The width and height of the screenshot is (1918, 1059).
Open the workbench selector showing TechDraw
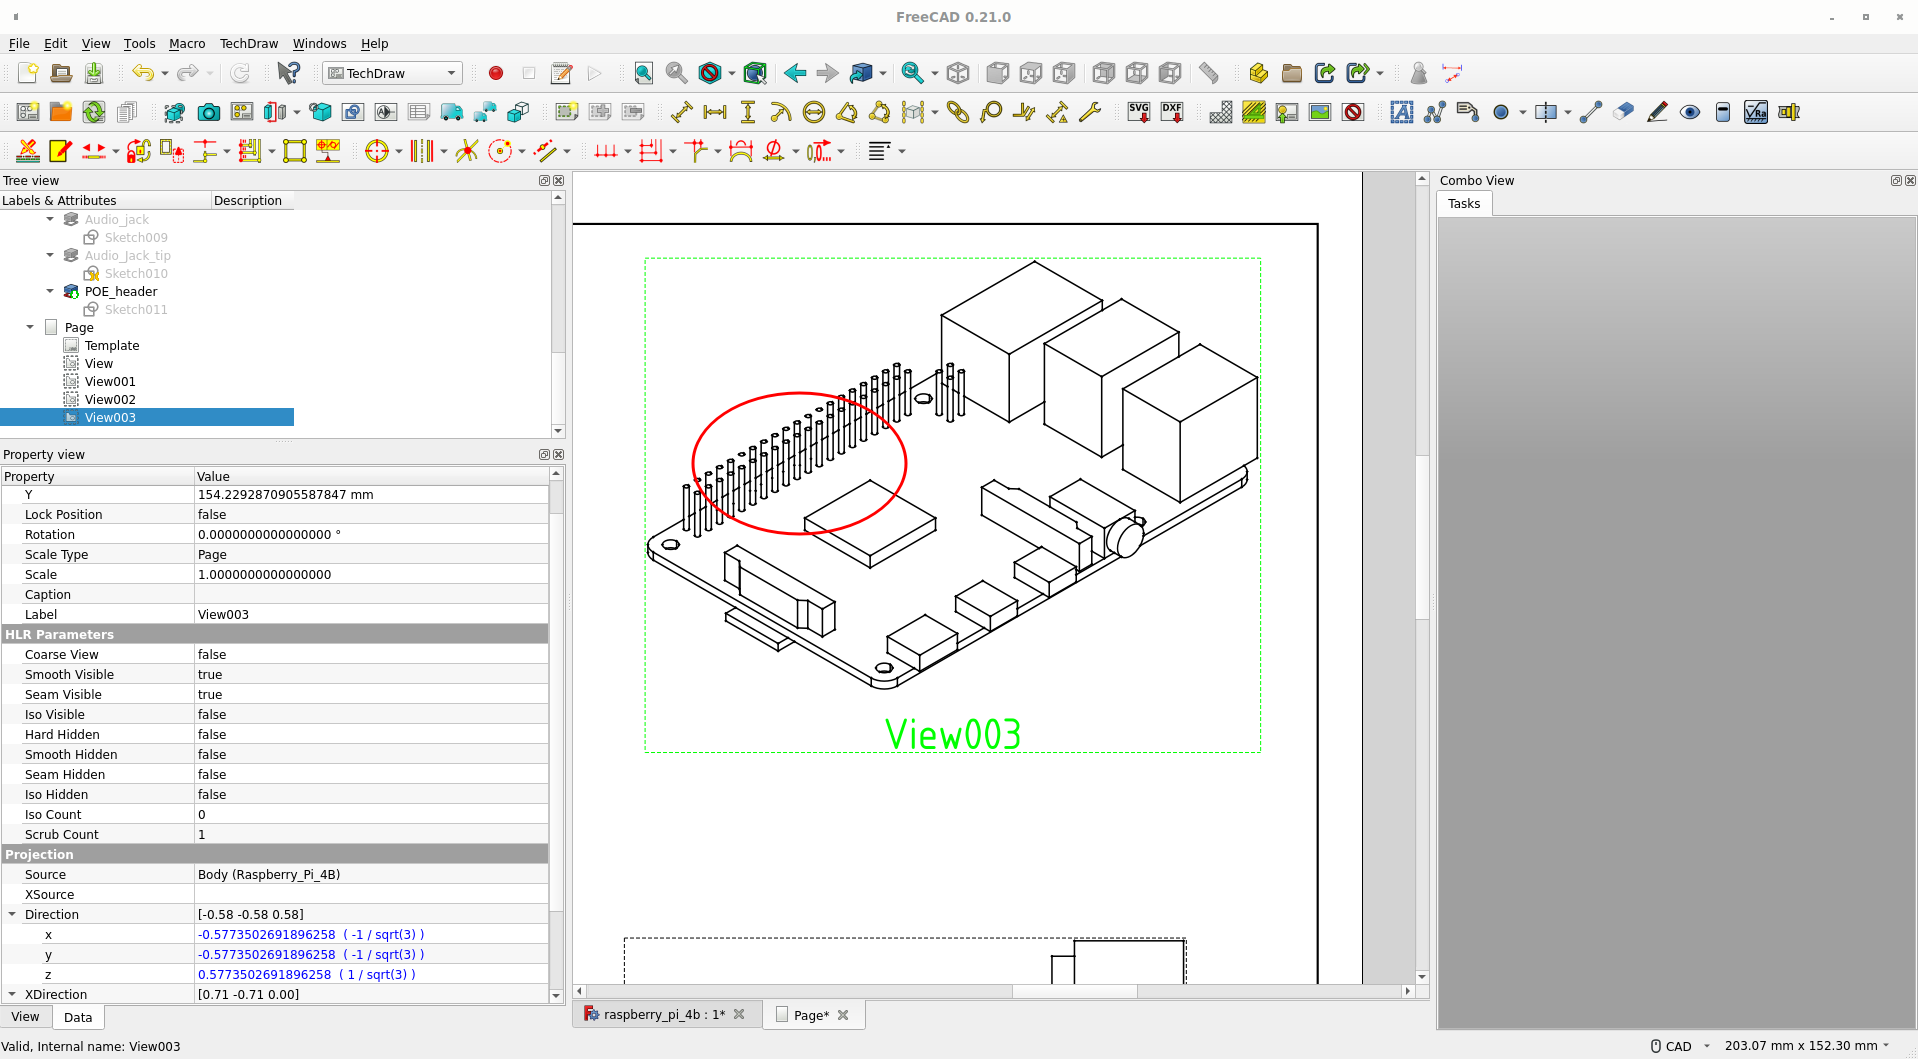pos(391,73)
